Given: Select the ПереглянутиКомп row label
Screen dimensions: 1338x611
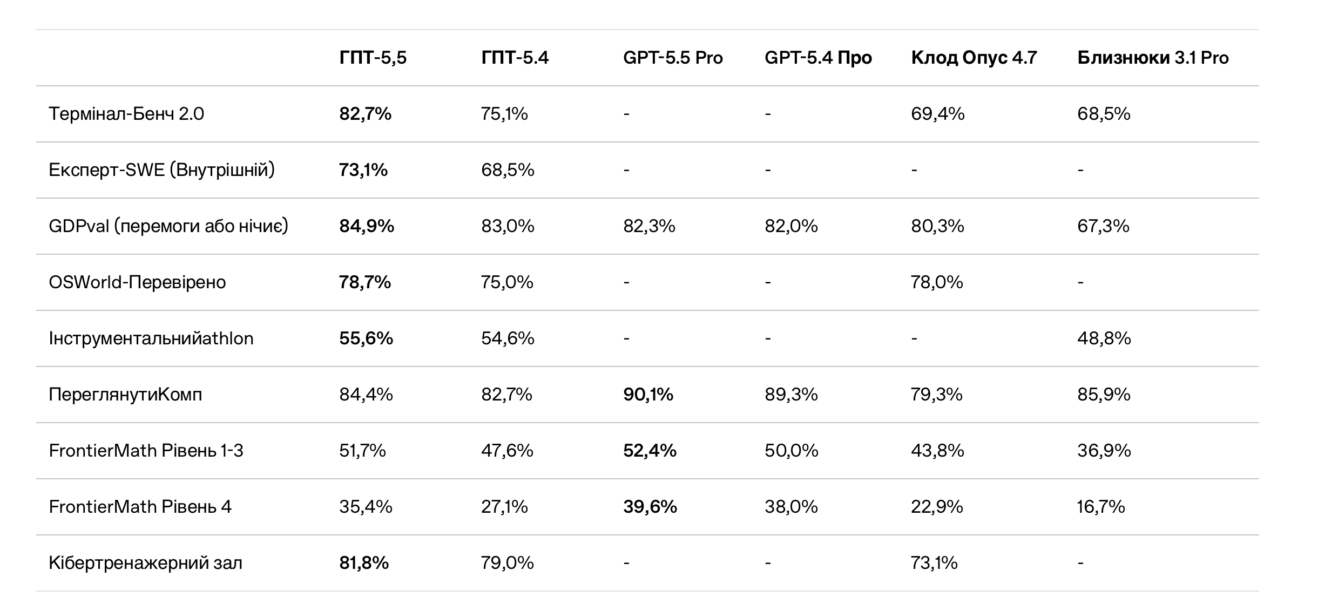Looking at the screenshot, I should (x=125, y=394).
